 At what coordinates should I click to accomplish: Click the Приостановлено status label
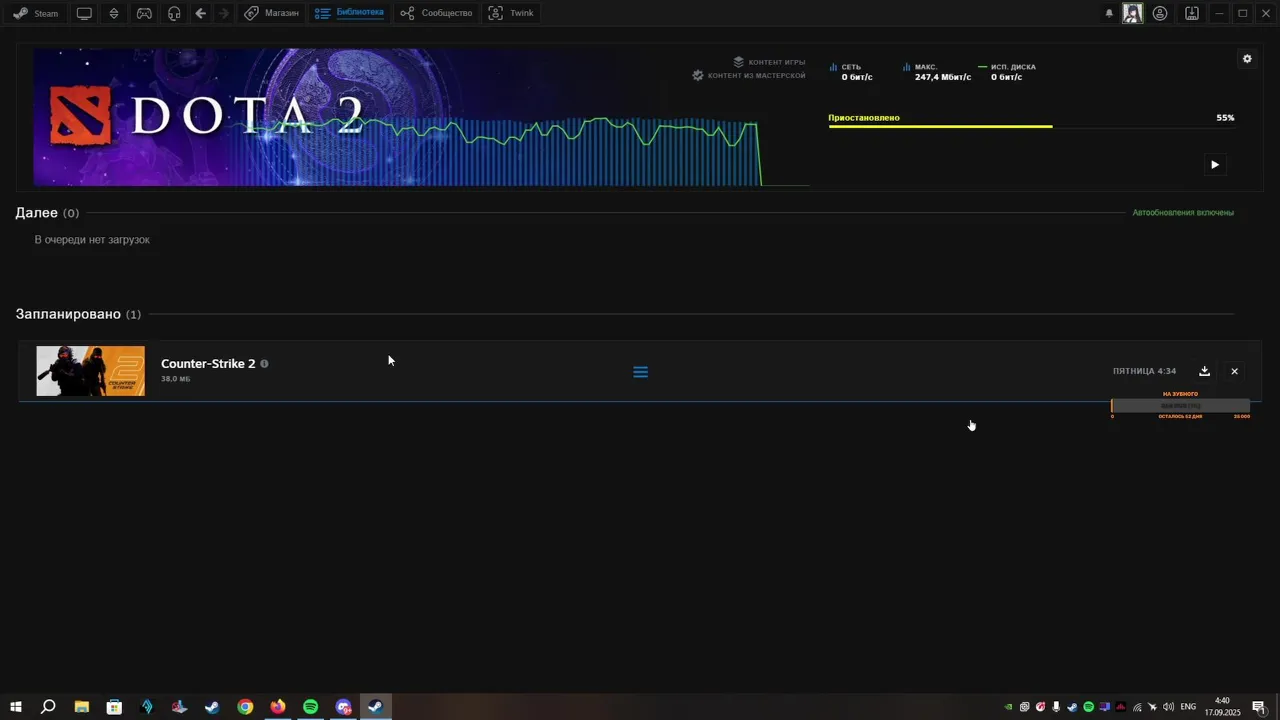coord(864,118)
